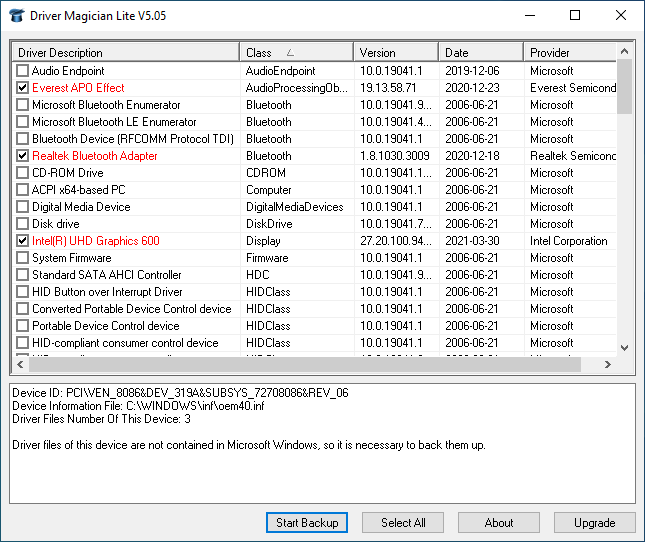Viewport: 645px width, 542px height.
Task: Tick the System Firmware checkbox
Action: pos(23,258)
